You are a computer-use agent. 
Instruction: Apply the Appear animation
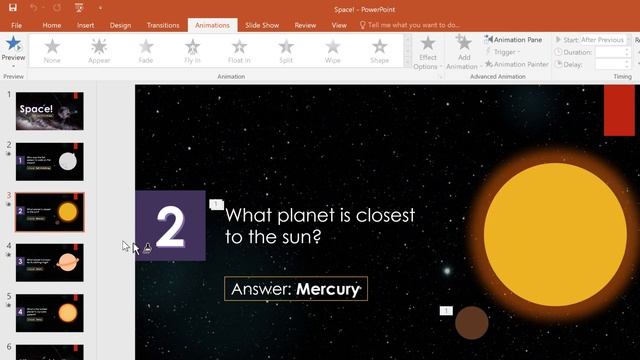pyautogui.click(x=99, y=51)
